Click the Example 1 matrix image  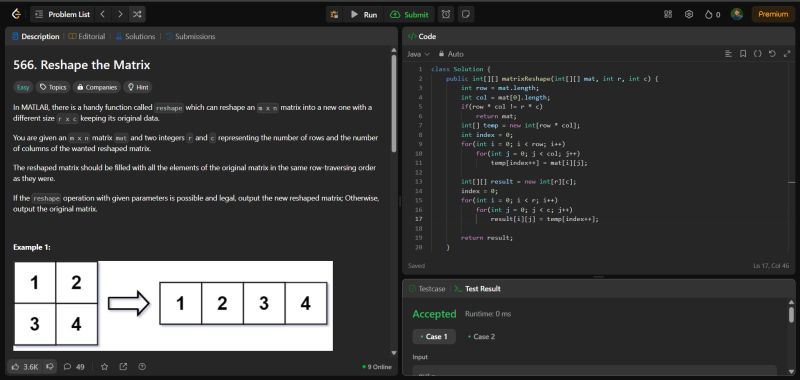point(173,306)
